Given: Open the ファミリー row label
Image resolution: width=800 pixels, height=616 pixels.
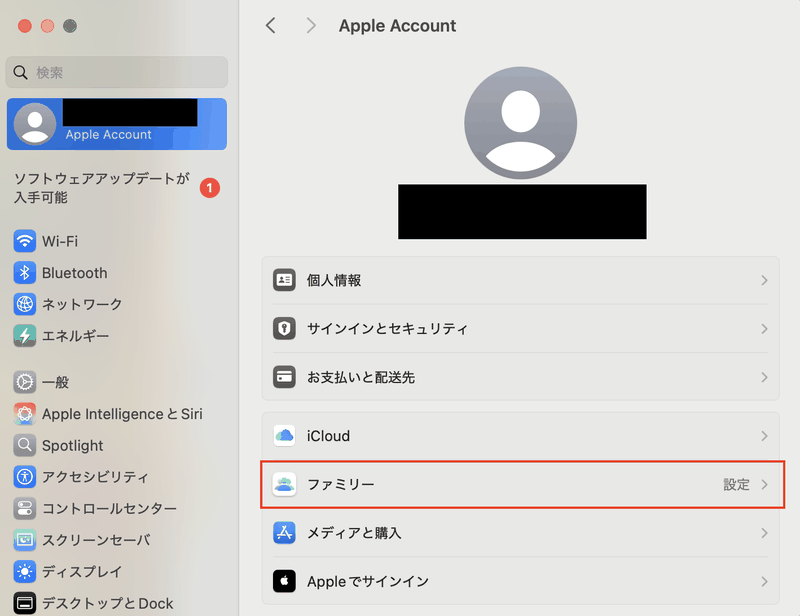Looking at the screenshot, I should pyautogui.click(x=341, y=484).
